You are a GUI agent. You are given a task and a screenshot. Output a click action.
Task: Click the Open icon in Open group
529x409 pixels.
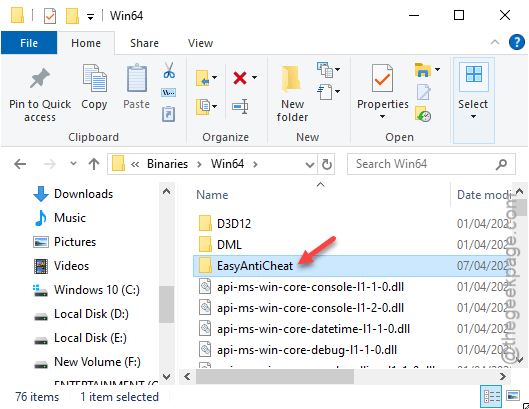coord(423,70)
